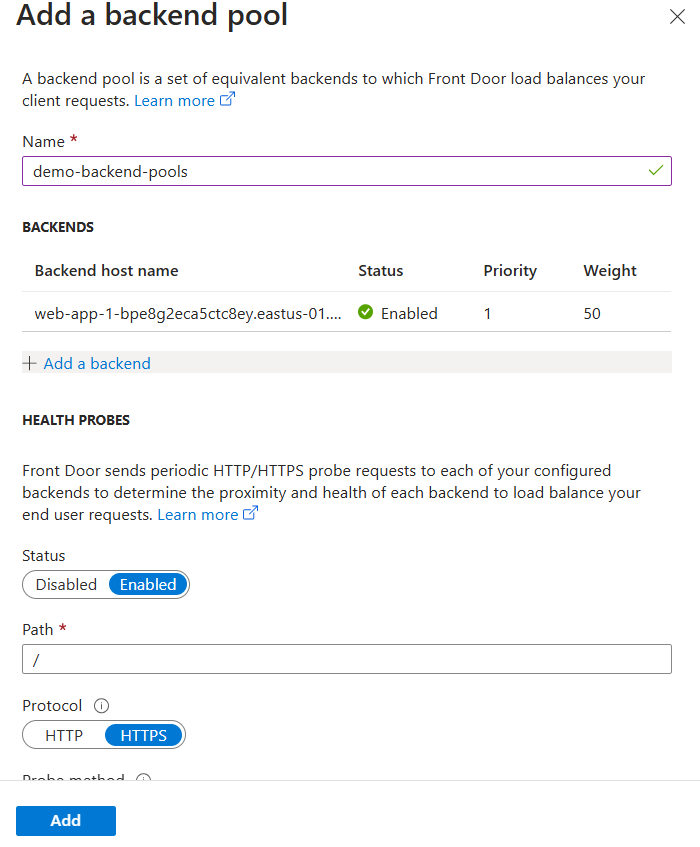Open Learn more link about health probes
The width and height of the screenshot is (700, 847).
pyautogui.click(x=197, y=514)
